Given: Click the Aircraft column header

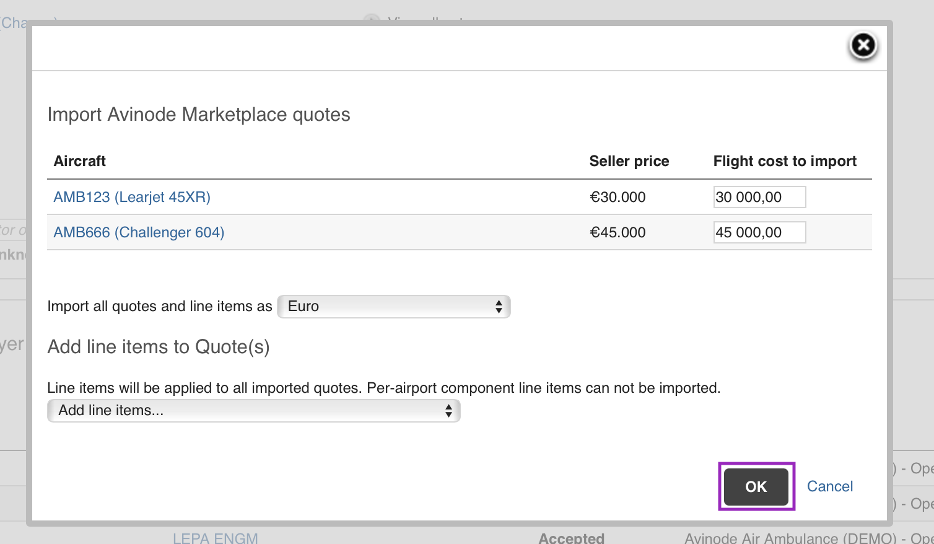Looking at the screenshot, I should 80,161.
